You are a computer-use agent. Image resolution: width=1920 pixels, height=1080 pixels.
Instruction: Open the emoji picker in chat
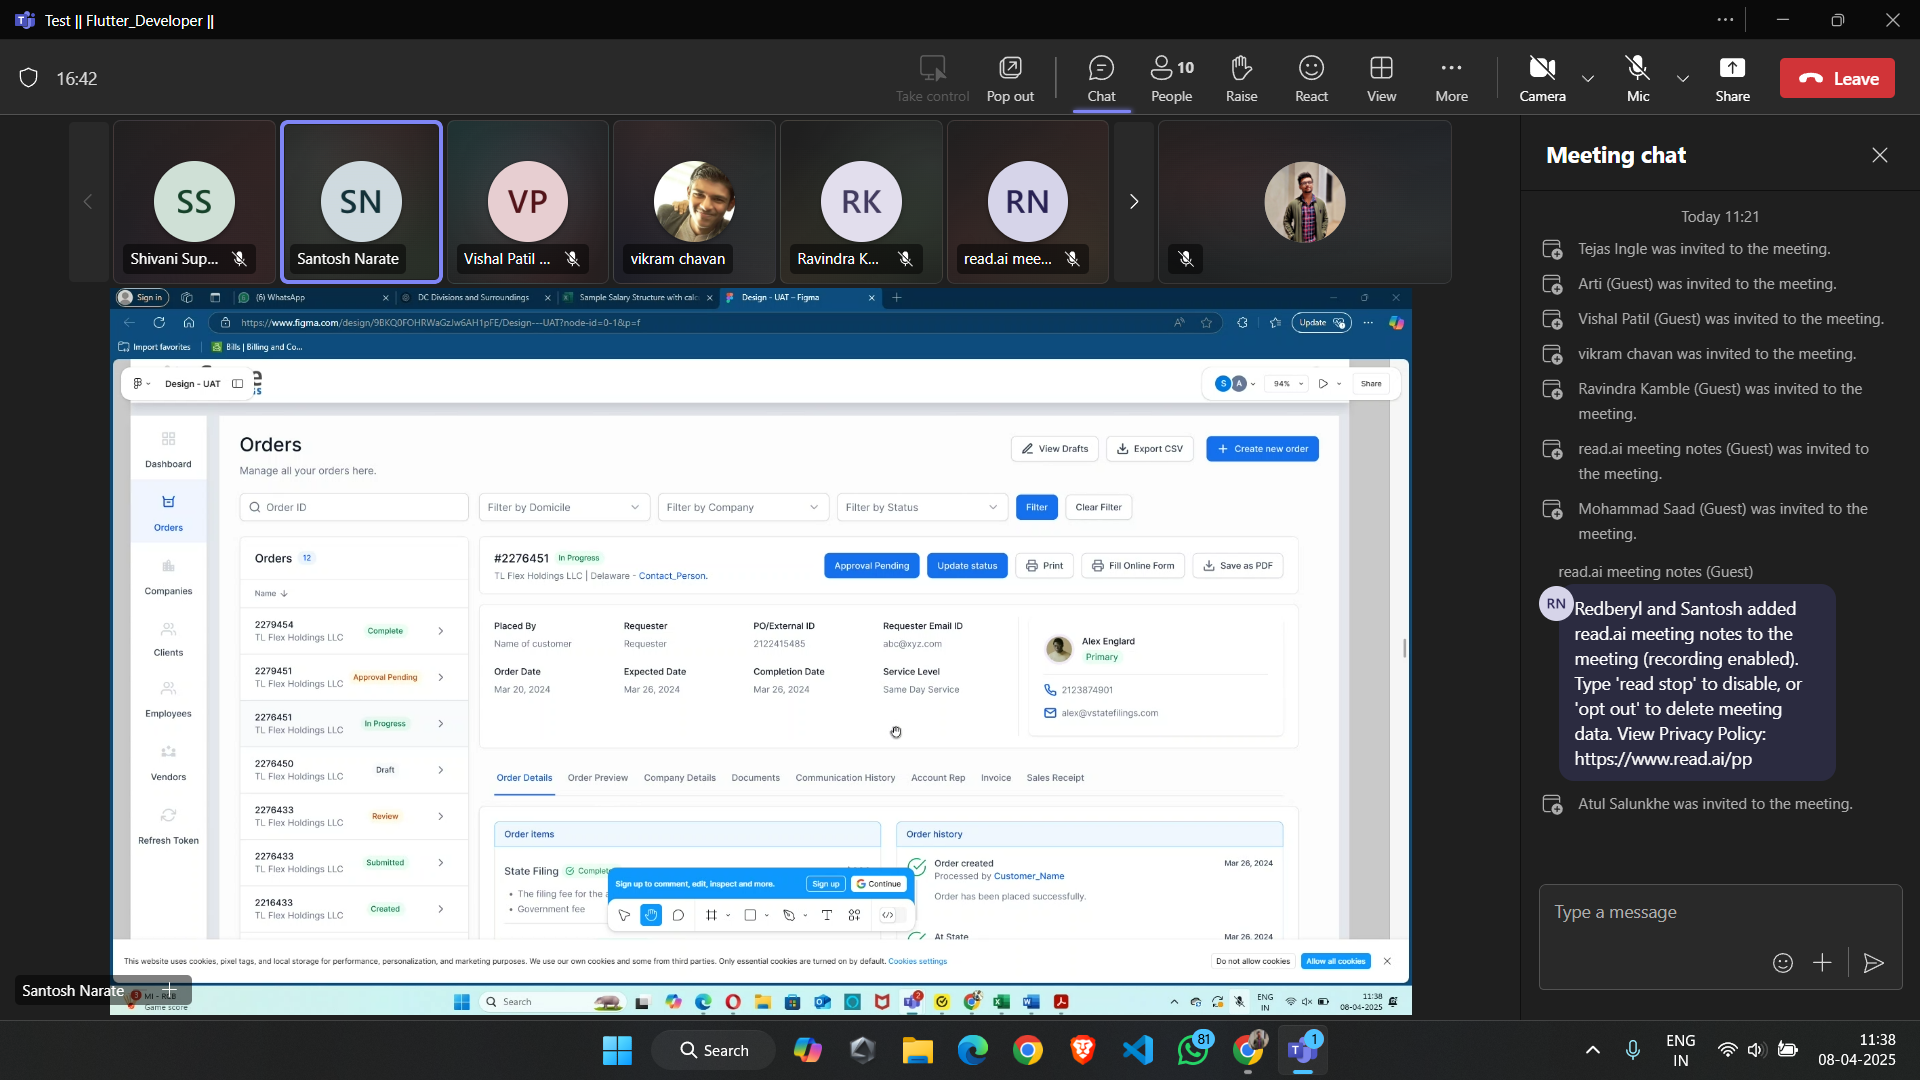tap(1782, 963)
